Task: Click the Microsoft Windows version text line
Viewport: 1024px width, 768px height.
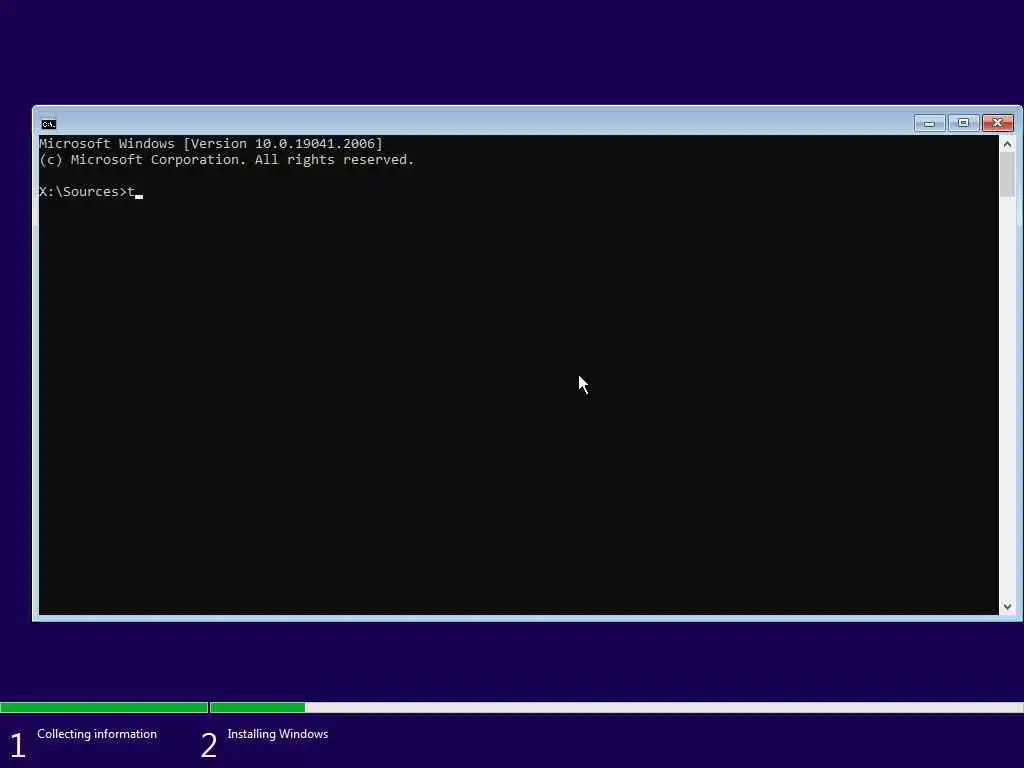Action: coord(211,144)
